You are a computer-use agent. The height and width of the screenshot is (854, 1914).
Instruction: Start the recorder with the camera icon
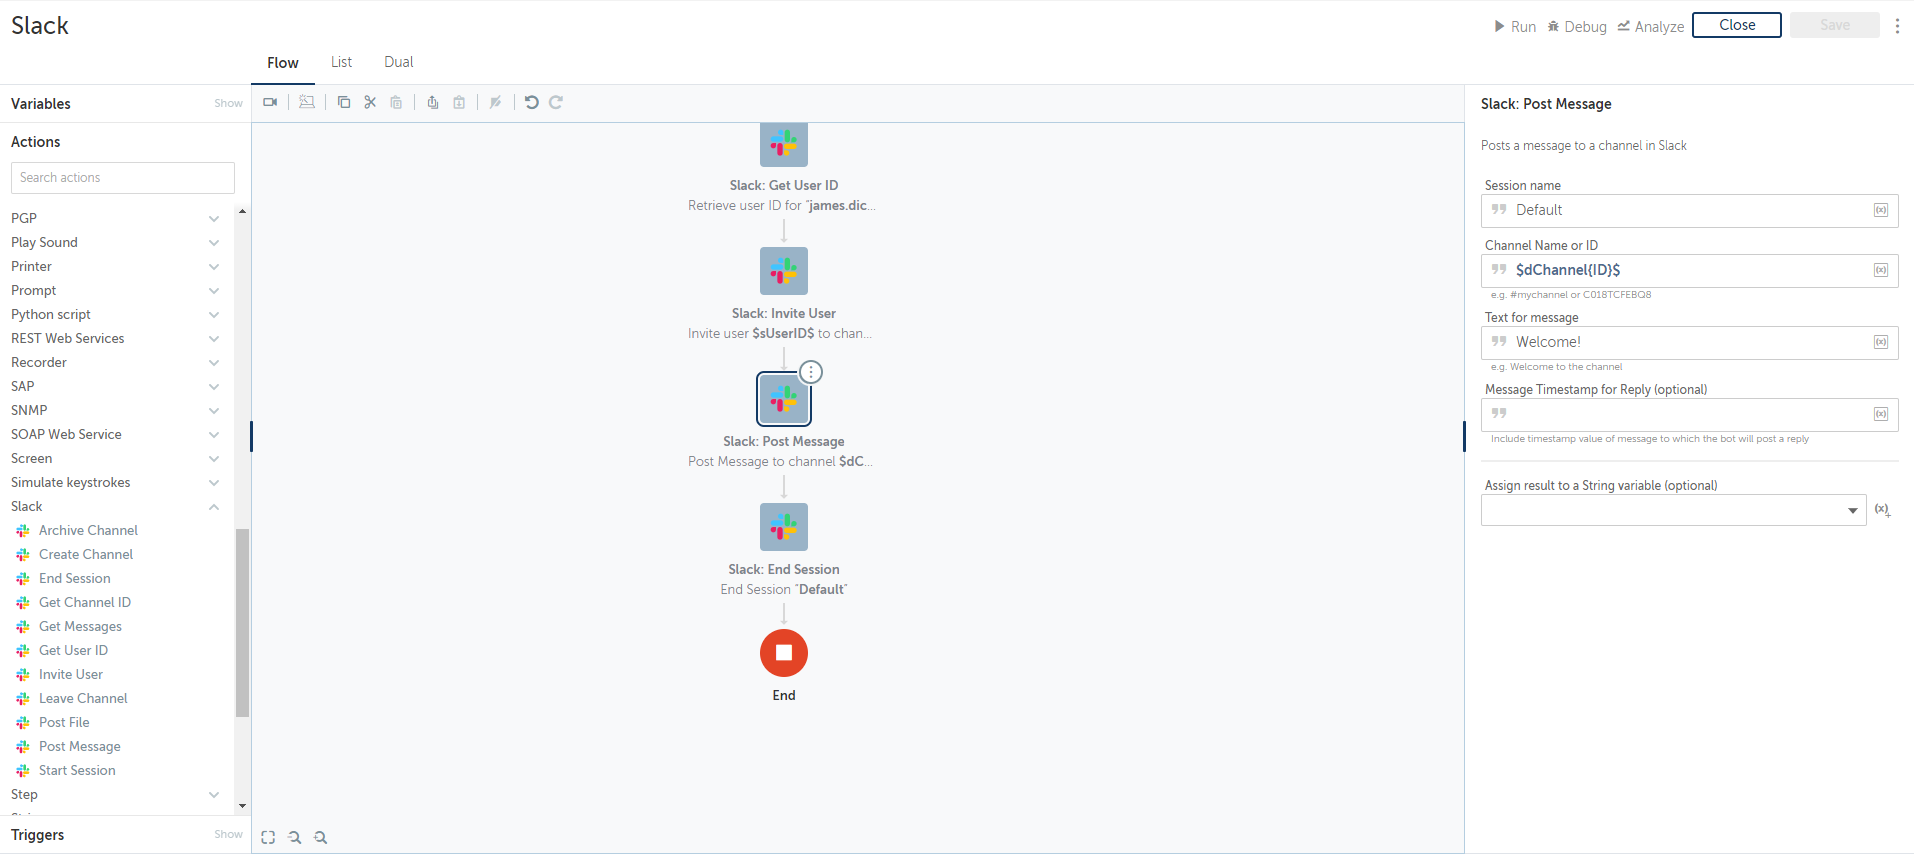[x=270, y=102]
